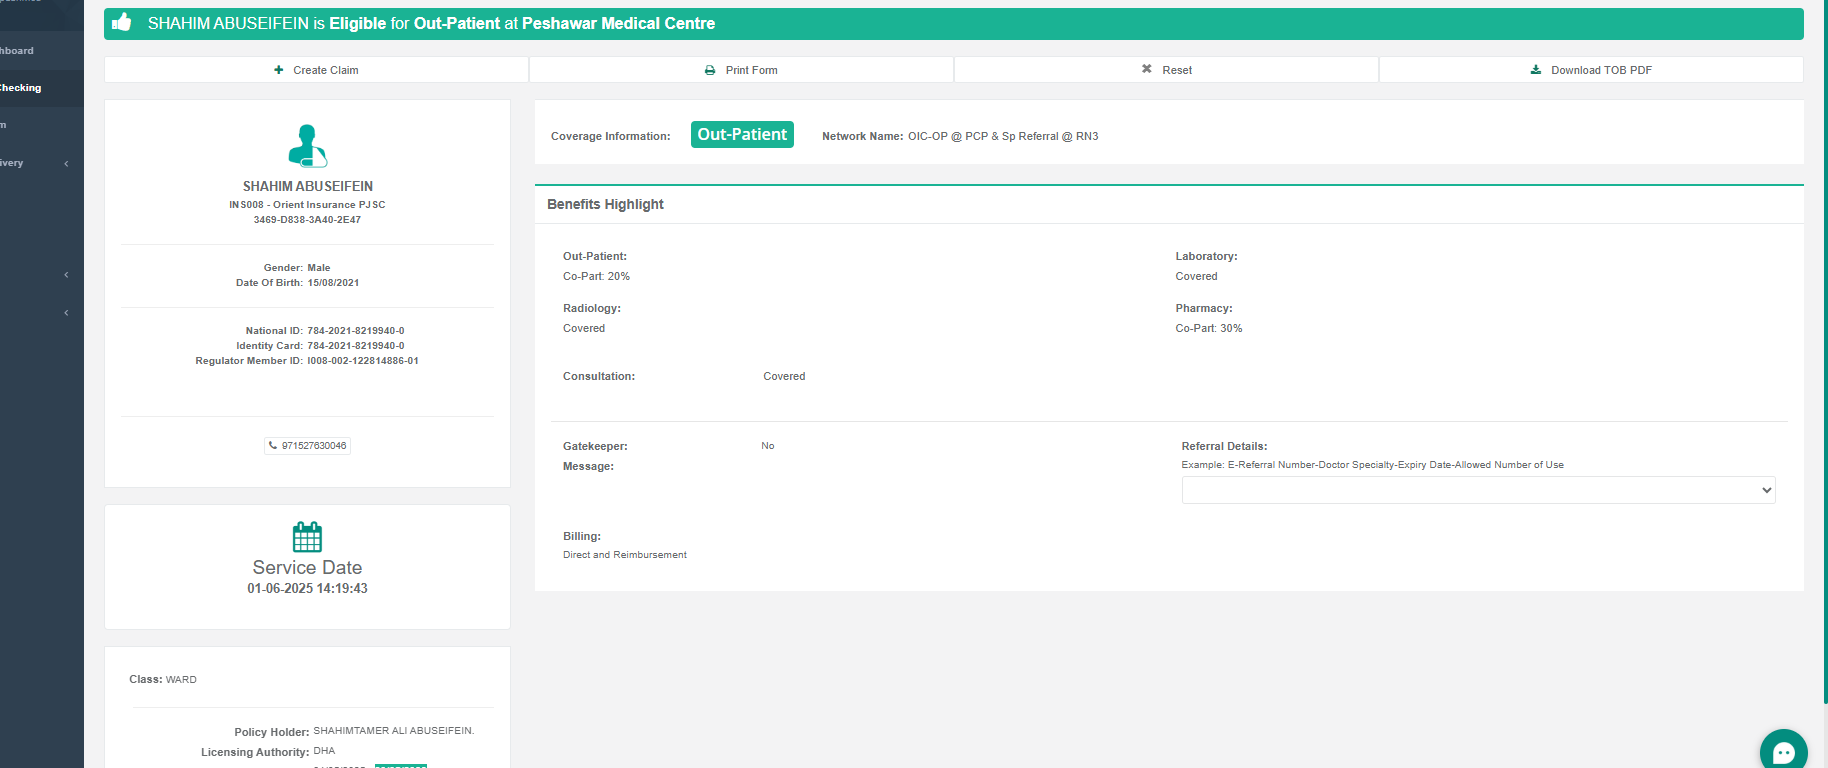Print the form using Print Form

(x=741, y=70)
